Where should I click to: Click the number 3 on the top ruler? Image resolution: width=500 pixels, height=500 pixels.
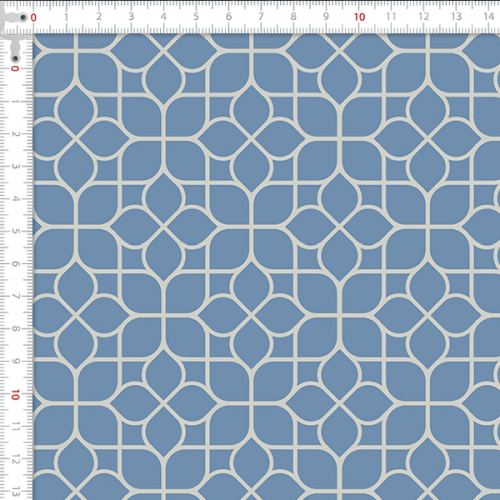click(x=131, y=16)
